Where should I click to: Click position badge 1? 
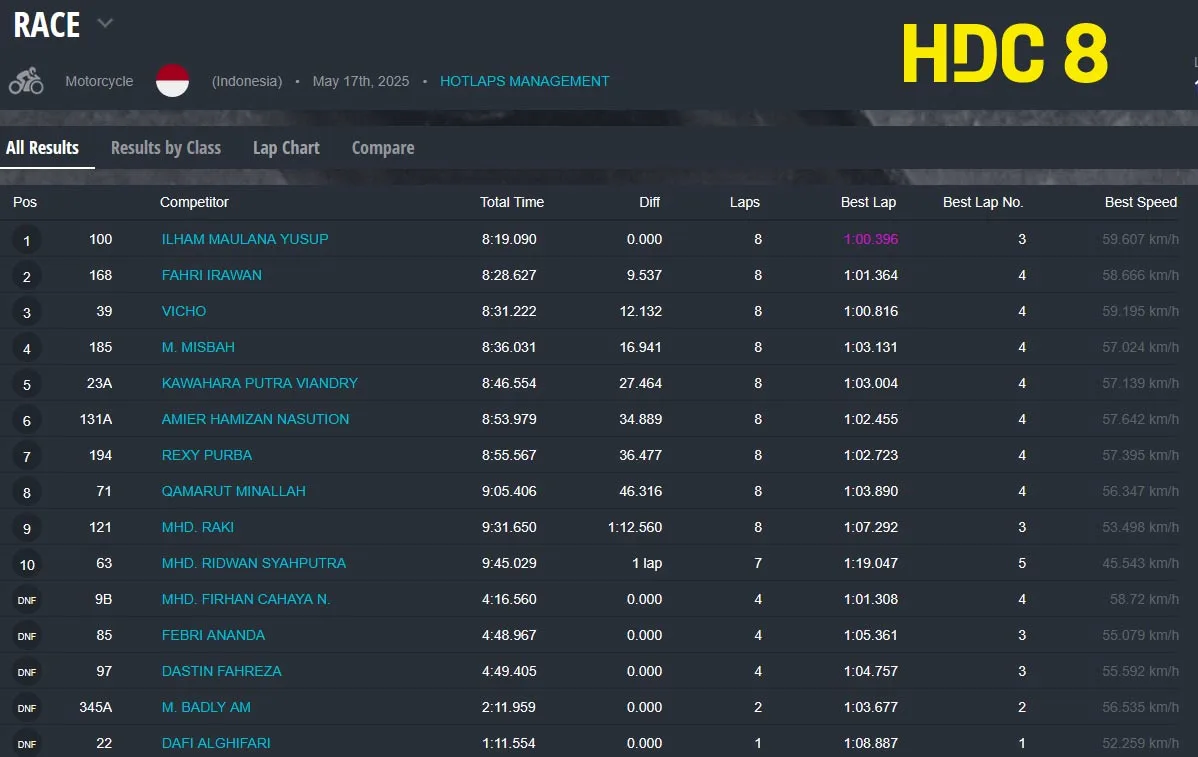pos(27,241)
